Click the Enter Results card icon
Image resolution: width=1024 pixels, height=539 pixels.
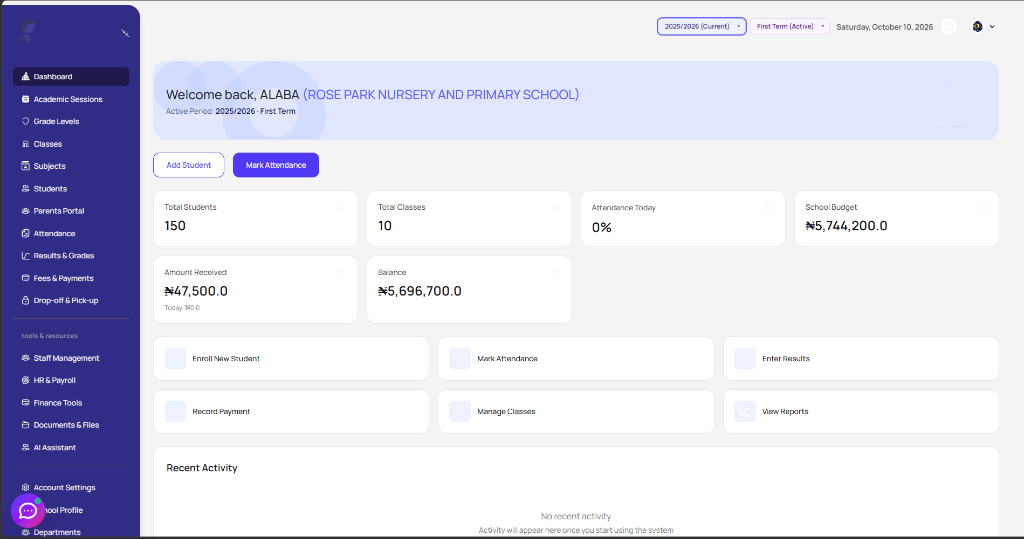pyautogui.click(x=745, y=359)
